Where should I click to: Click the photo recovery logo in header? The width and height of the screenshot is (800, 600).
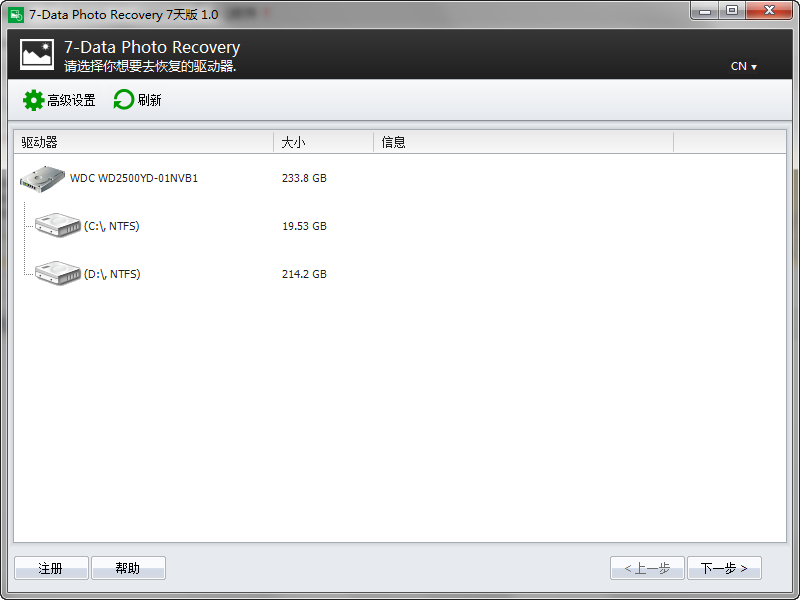point(37,54)
